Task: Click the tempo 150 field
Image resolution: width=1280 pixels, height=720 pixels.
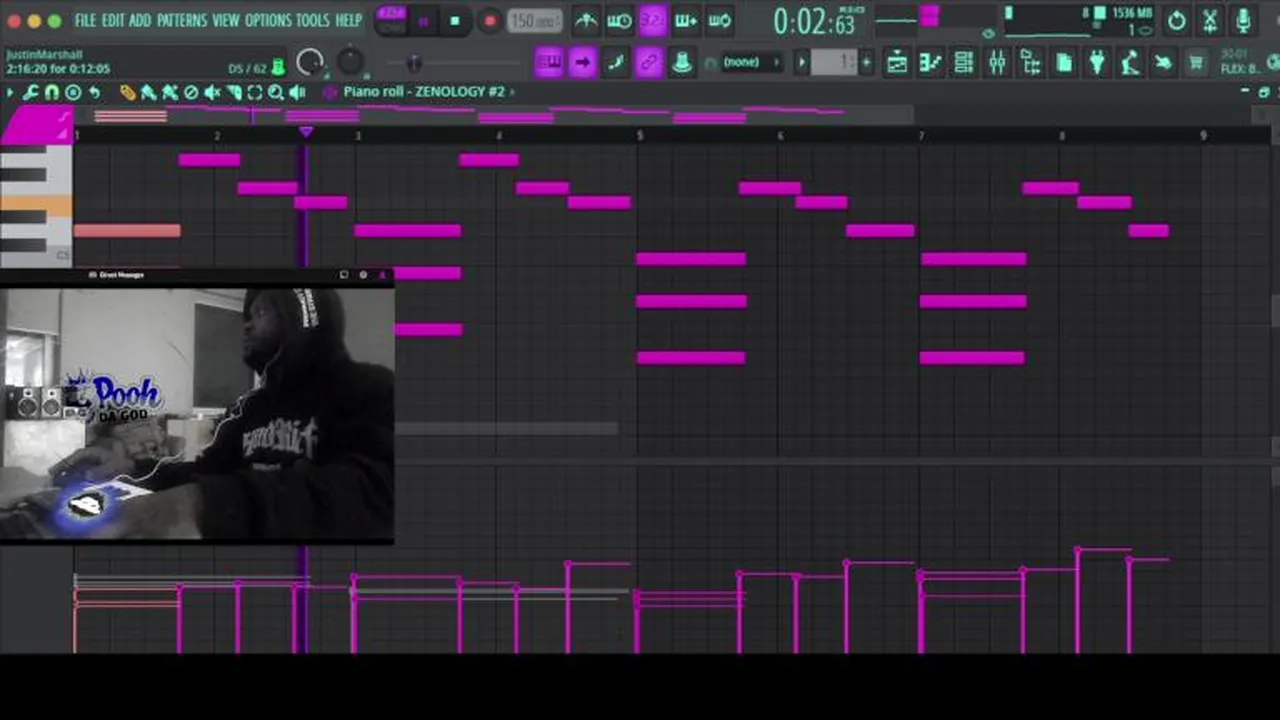Action: point(534,20)
